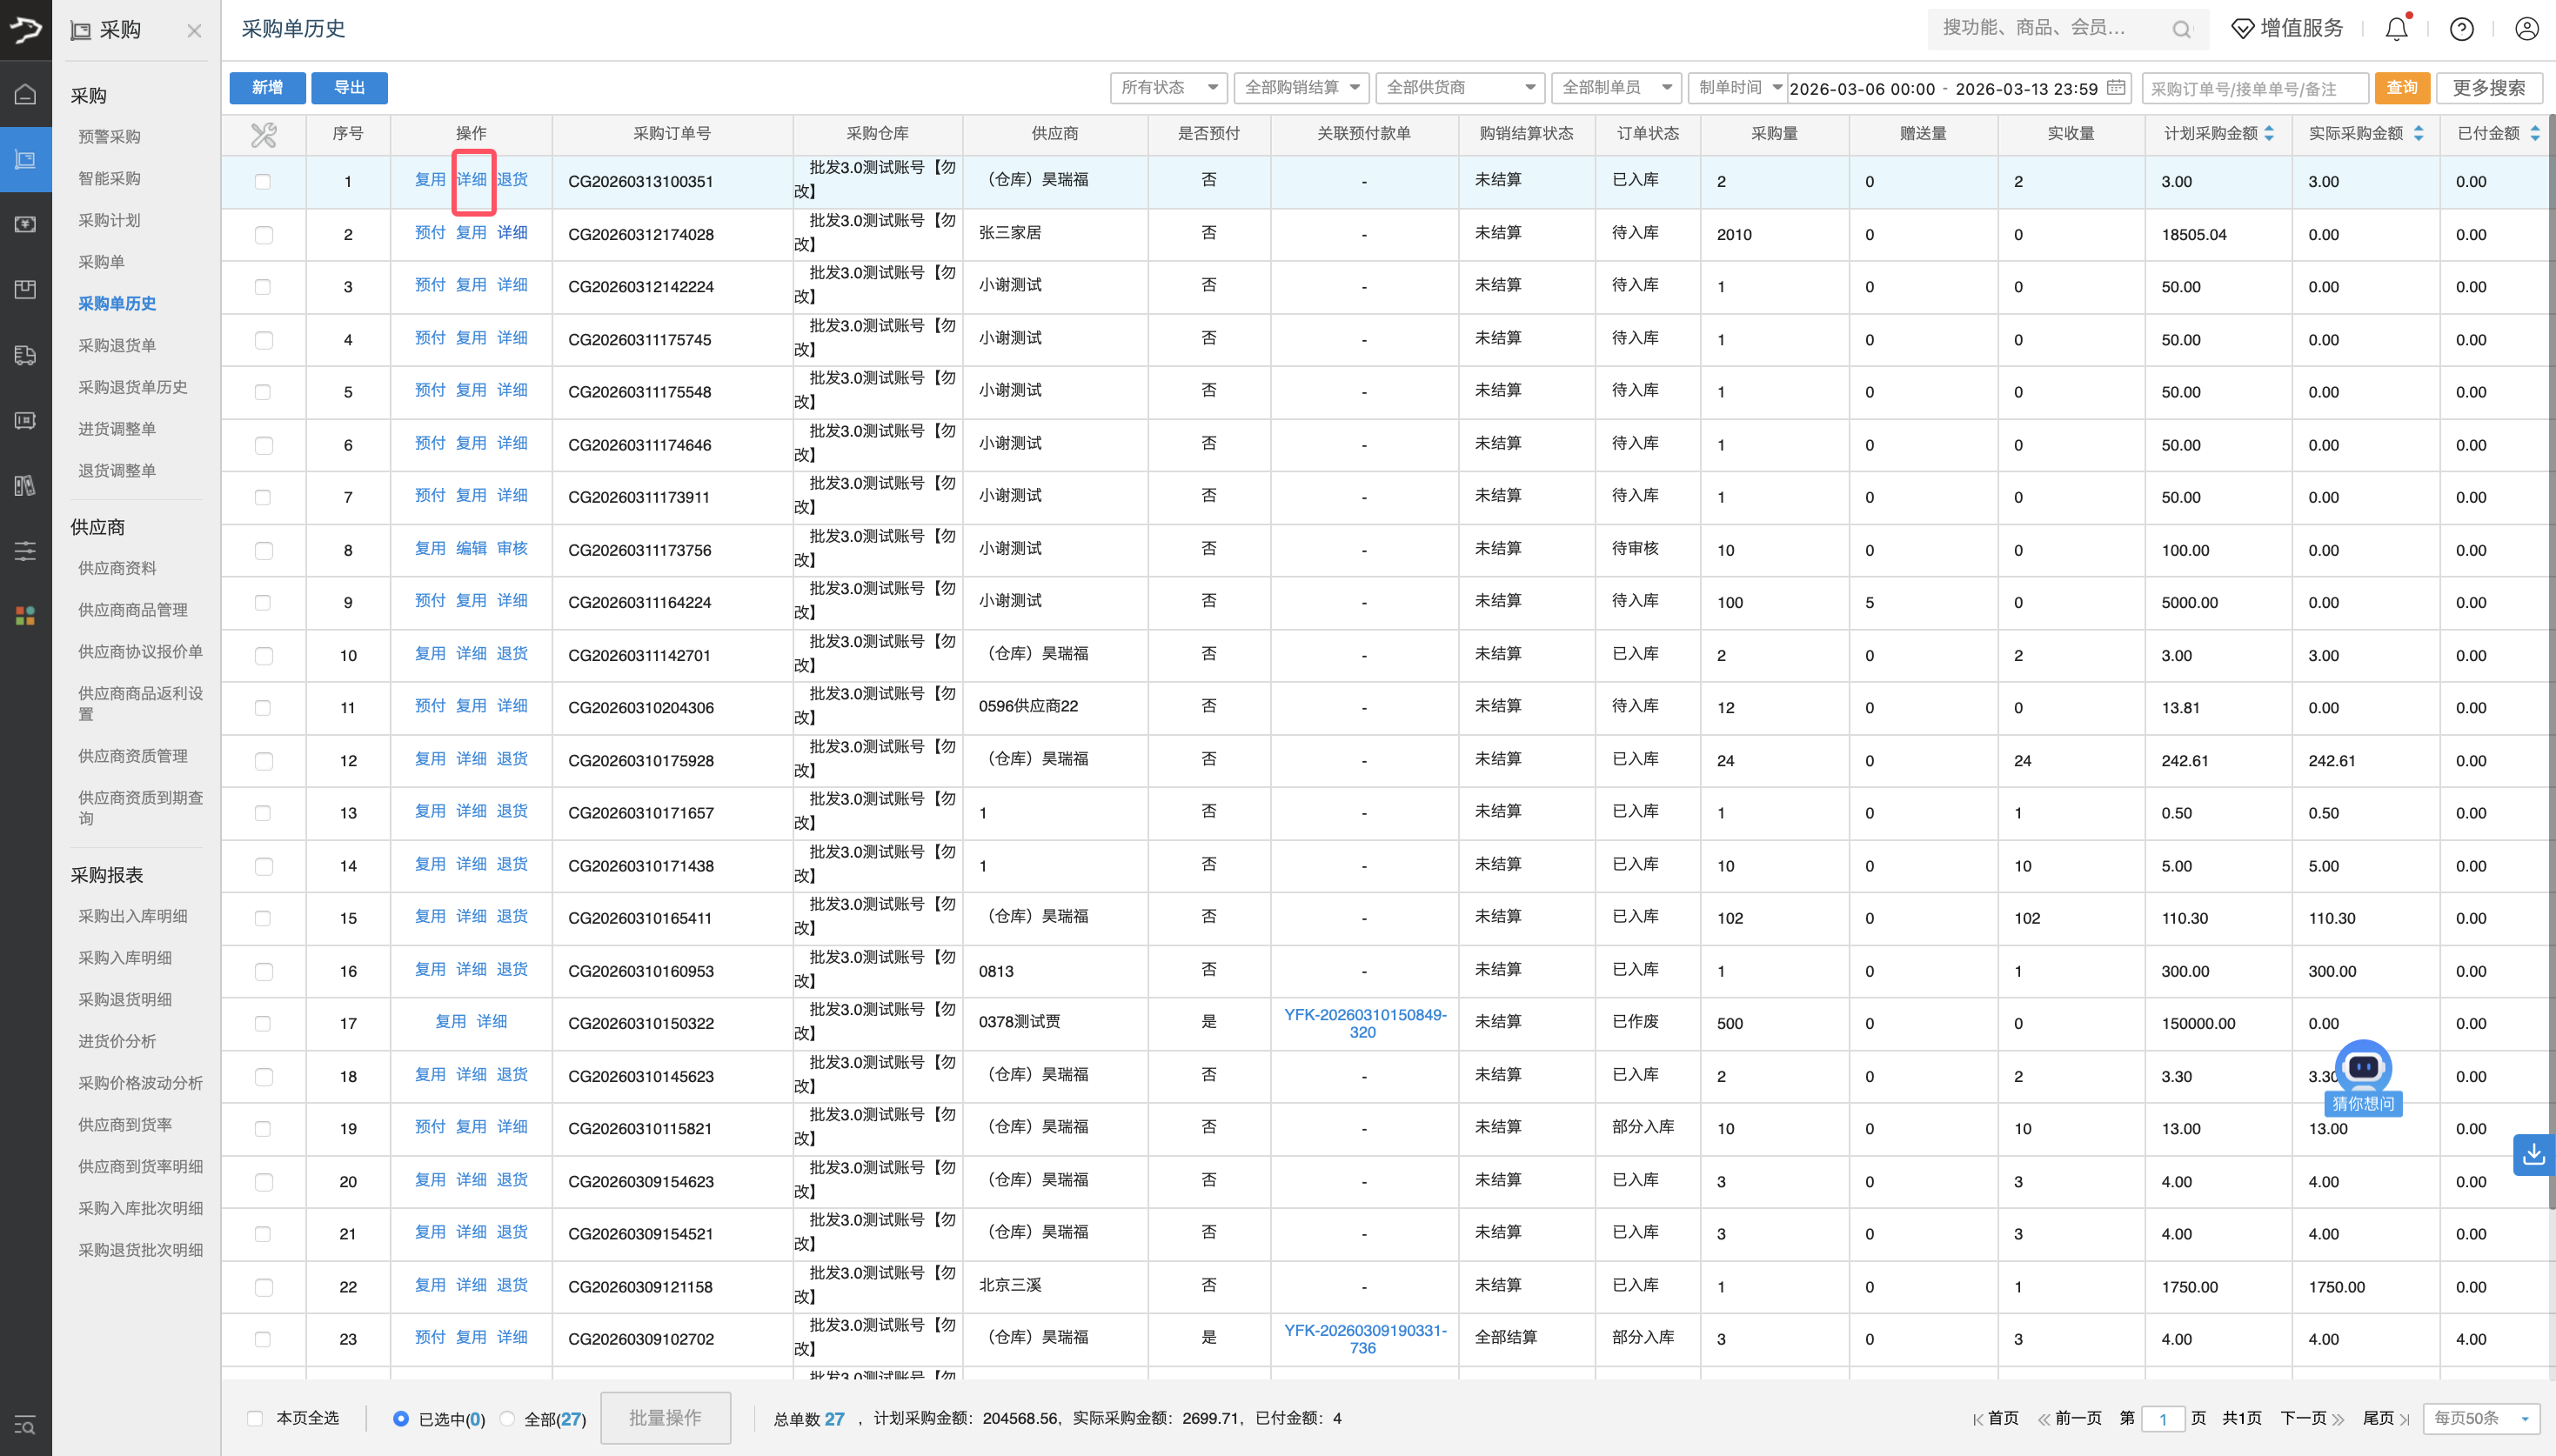The width and height of the screenshot is (2556, 1456).
Task: Expand the 全部供货商 dropdown
Action: [1459, 88]
